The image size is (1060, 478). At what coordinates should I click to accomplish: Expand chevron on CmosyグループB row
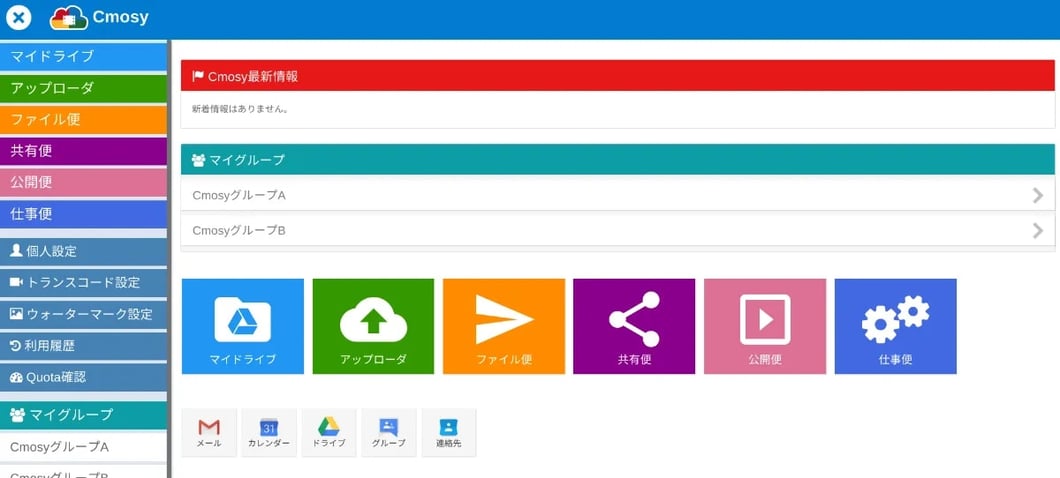(x=1038, y=231)
